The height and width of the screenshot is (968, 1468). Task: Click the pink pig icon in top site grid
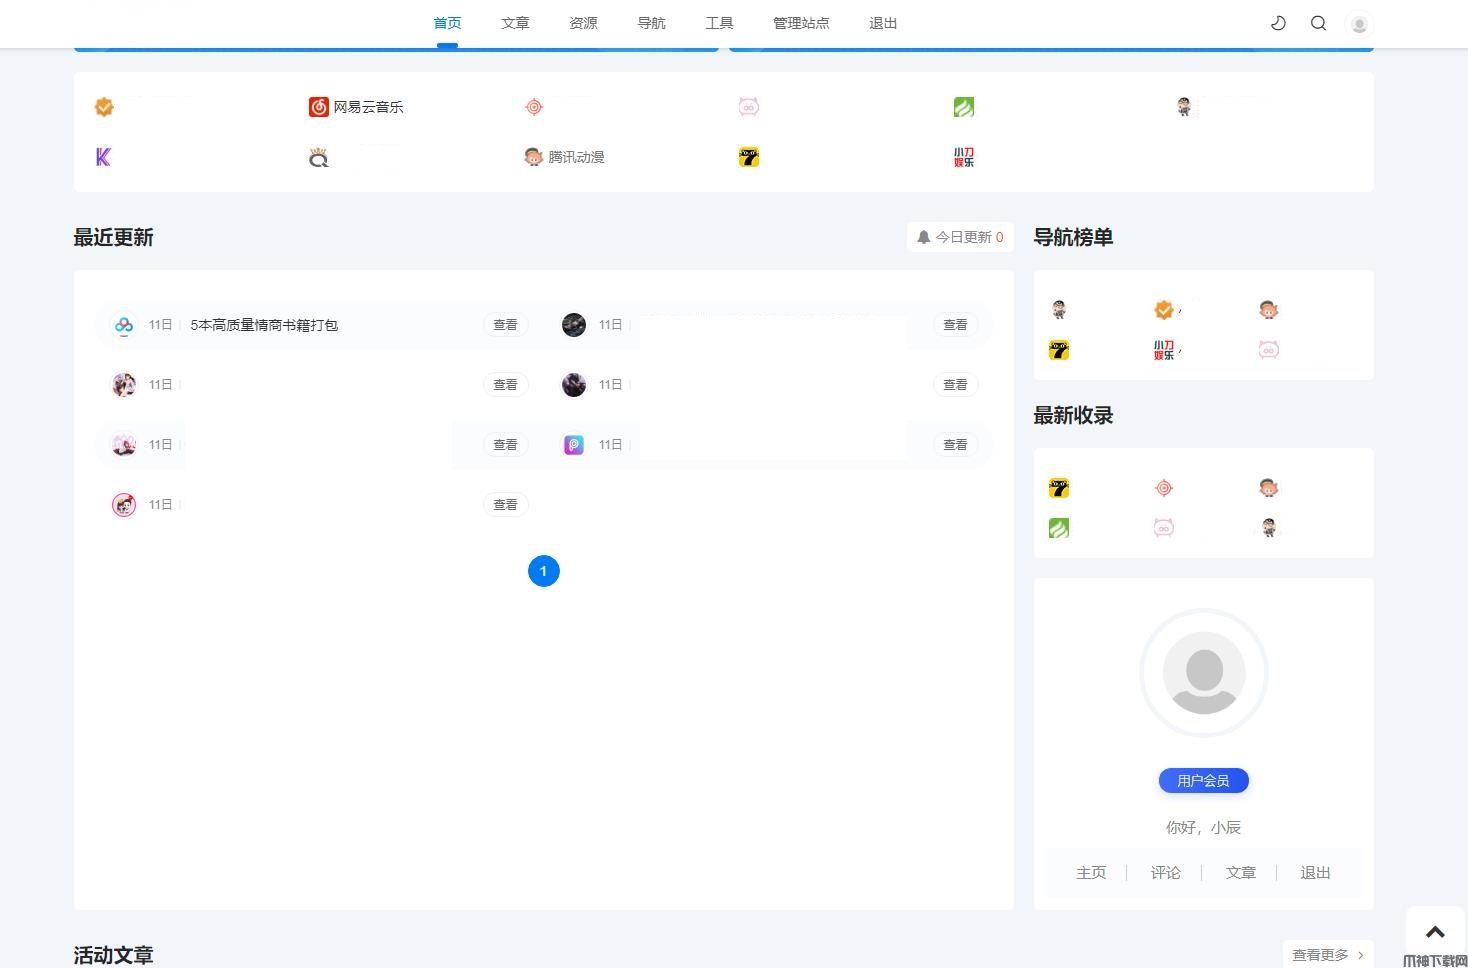point(749,107)
